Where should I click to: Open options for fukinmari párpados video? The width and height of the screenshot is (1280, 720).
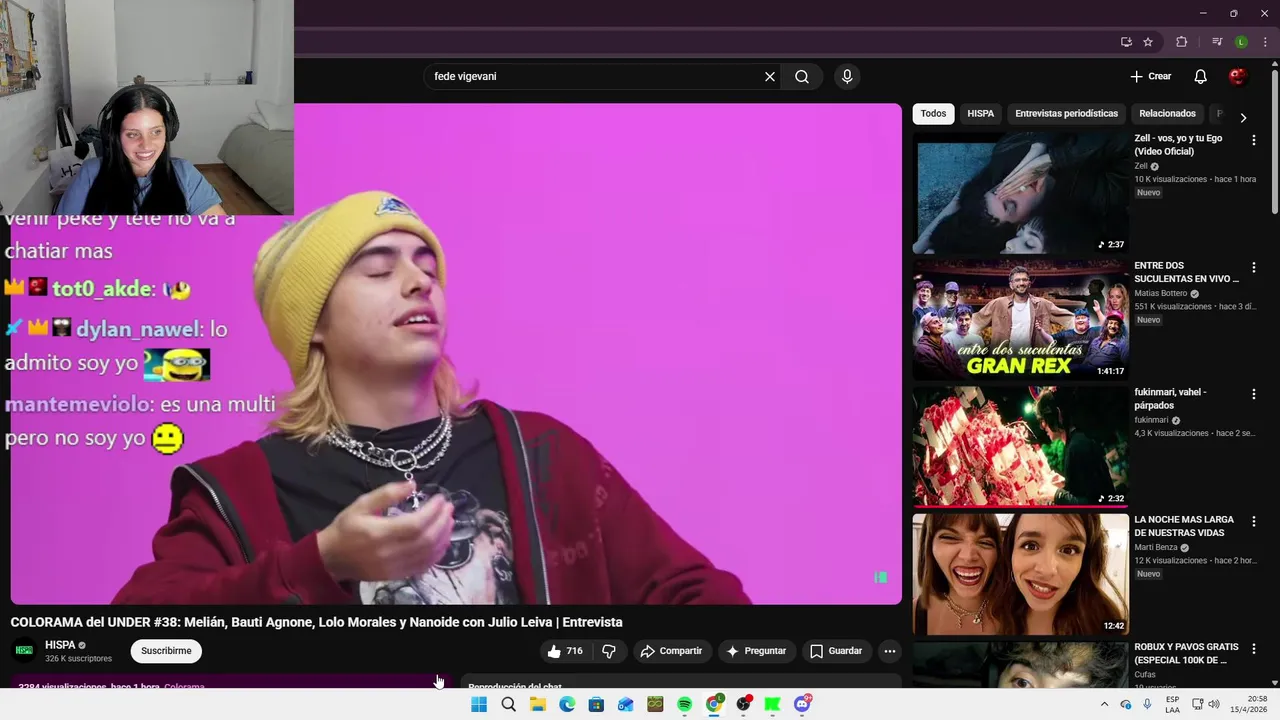1253,395
